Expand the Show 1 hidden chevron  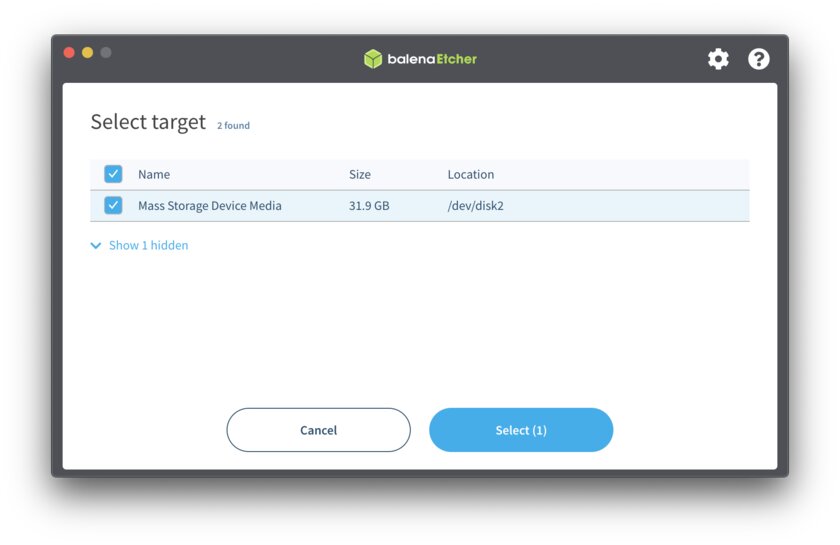click(x=96, y=245)
